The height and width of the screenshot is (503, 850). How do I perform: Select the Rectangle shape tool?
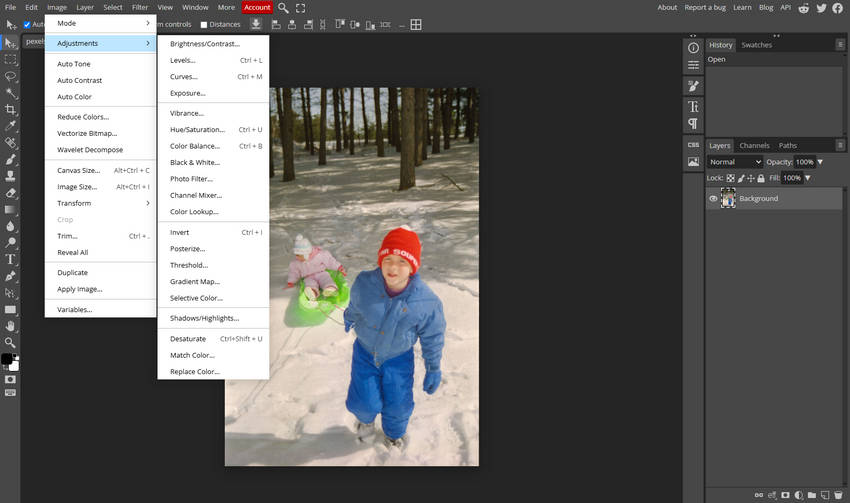10,309
